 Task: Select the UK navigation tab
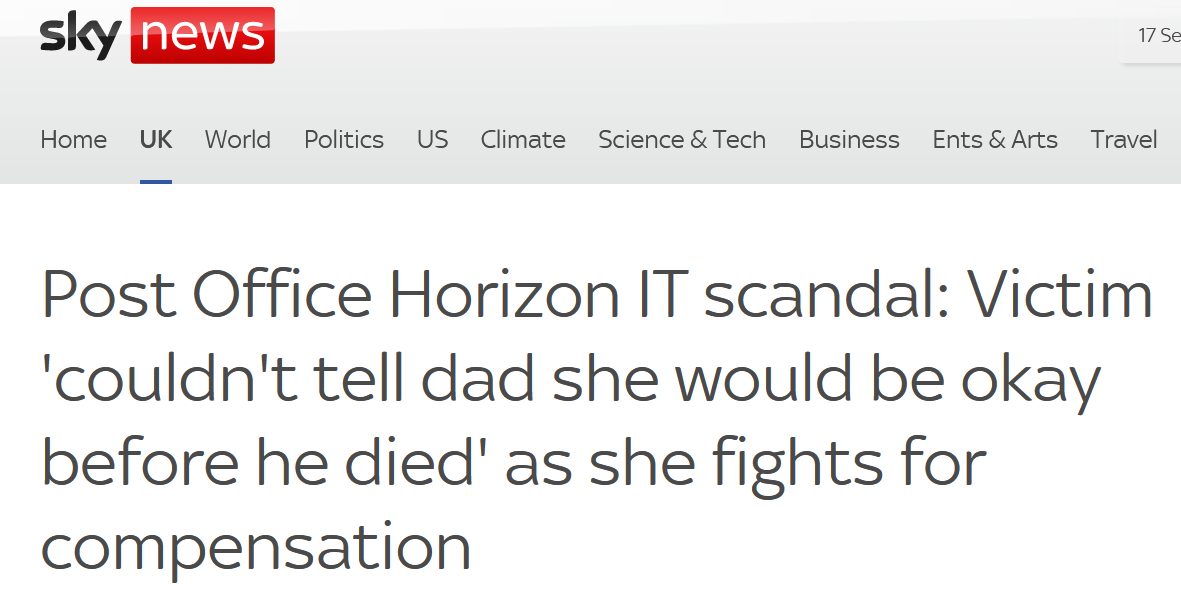[156, 140]
